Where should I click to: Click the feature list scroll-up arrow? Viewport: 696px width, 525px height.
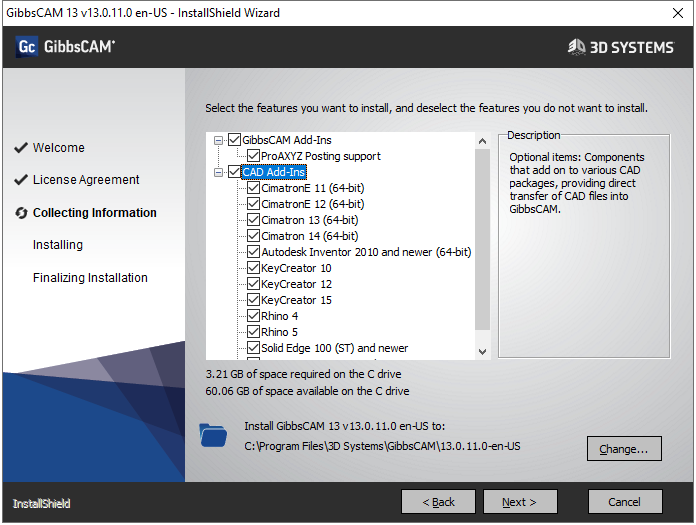[482, 141]
